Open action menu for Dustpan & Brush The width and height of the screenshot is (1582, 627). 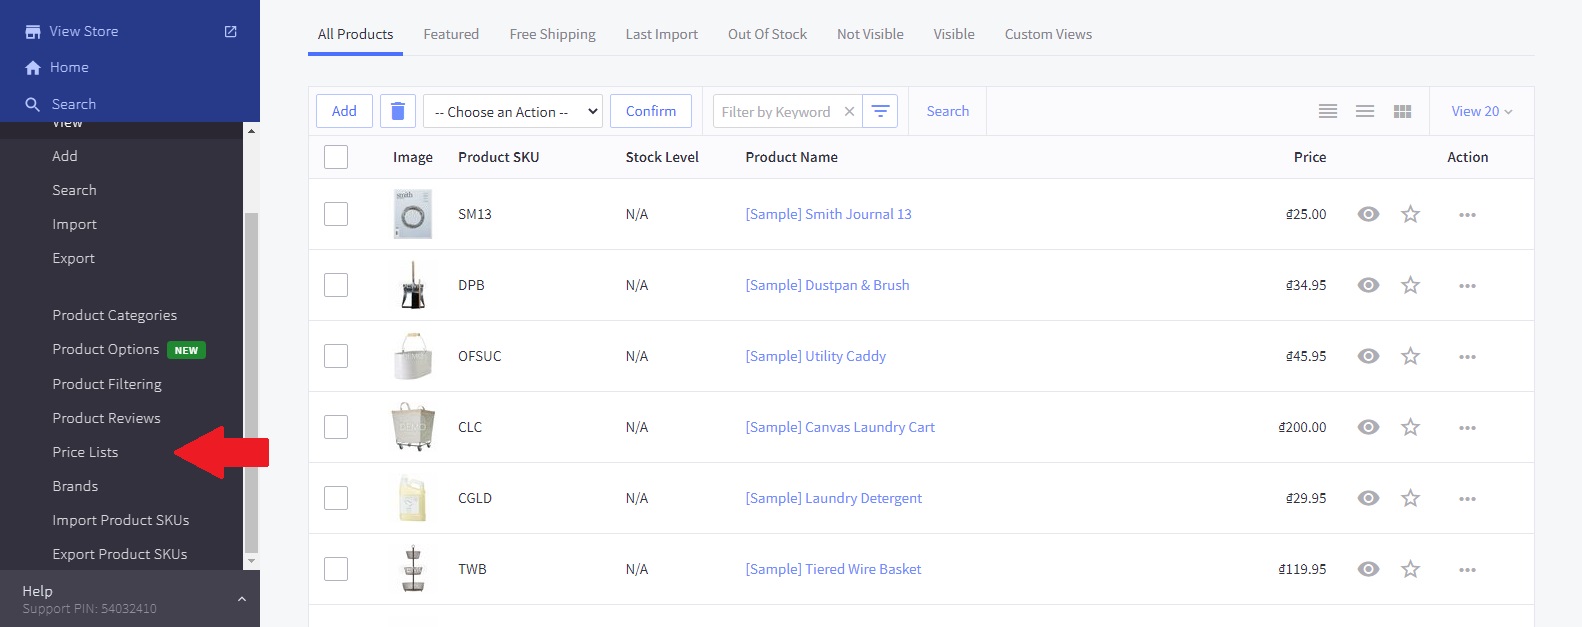(x=1467, y=285)
